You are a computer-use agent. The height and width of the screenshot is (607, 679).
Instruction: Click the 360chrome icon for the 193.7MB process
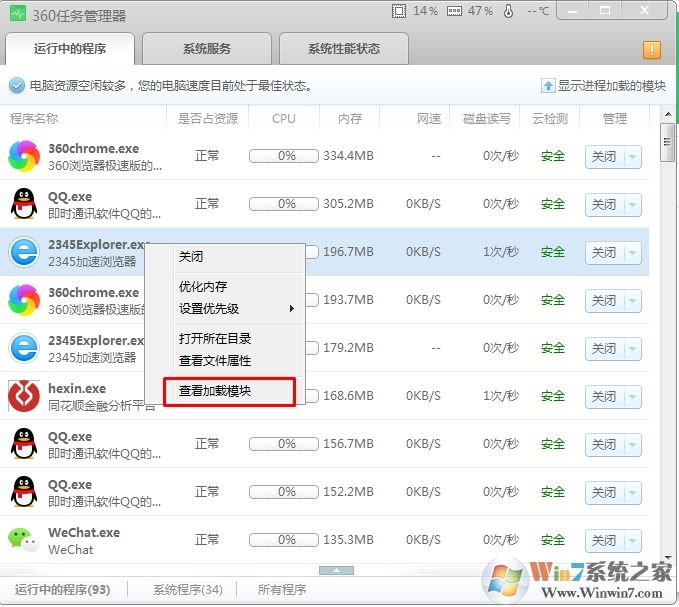point(24,300)
